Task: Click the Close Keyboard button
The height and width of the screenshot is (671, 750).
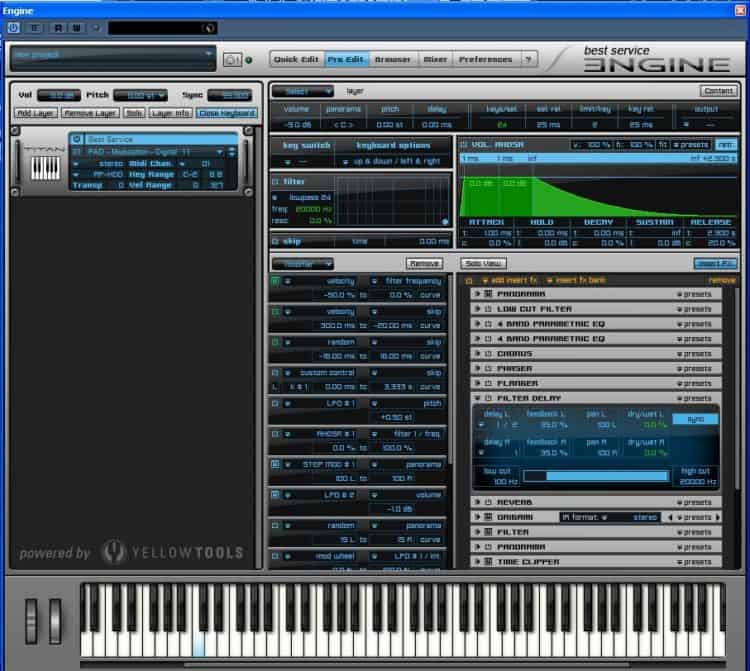Action: [227, 113]
